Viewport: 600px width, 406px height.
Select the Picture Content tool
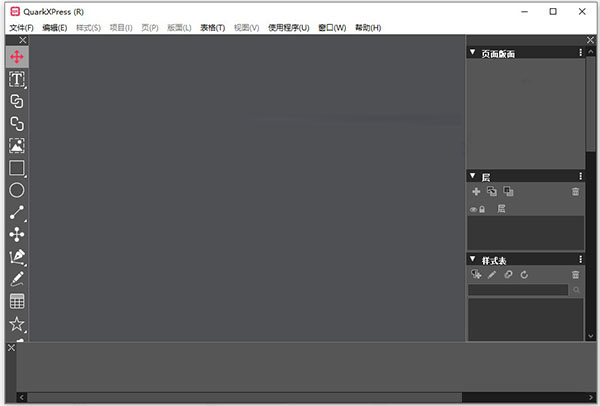pos(17,146)
